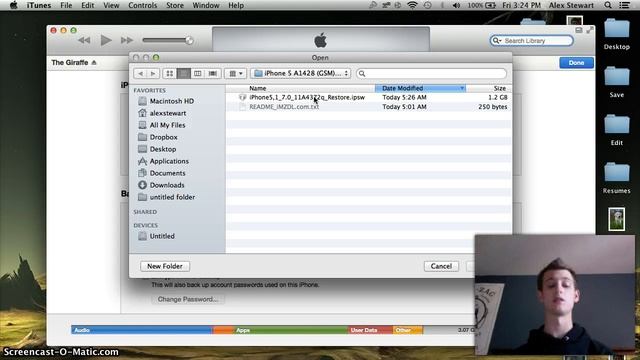Skip back to previous track in iTunes
The width and height of the screenshot is (640, 360).
[84, 40]
